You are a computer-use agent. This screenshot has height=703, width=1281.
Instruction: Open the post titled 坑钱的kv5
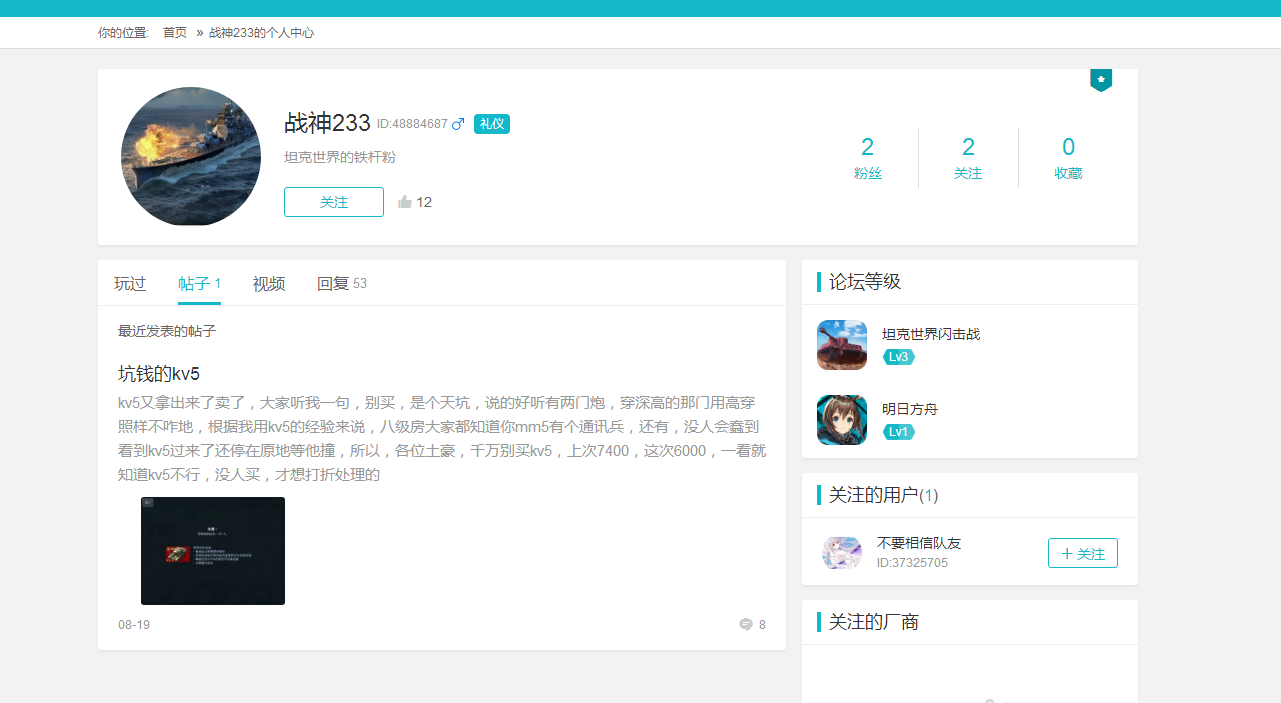159,374
